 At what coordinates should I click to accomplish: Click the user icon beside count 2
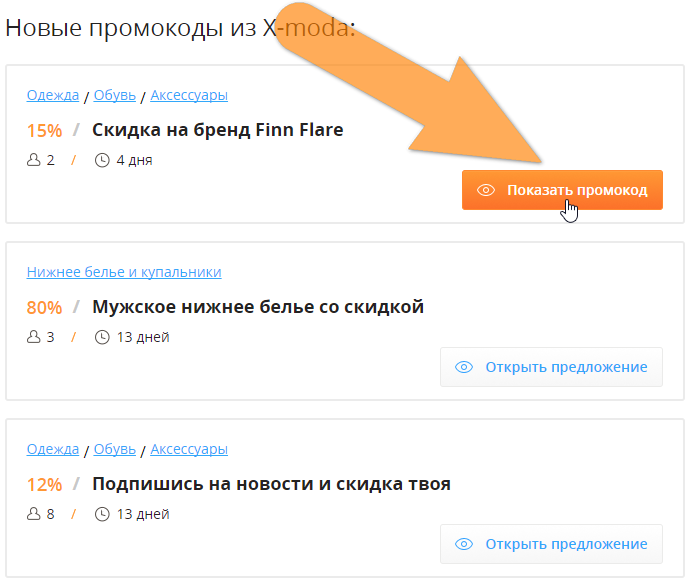pos(33,160)
